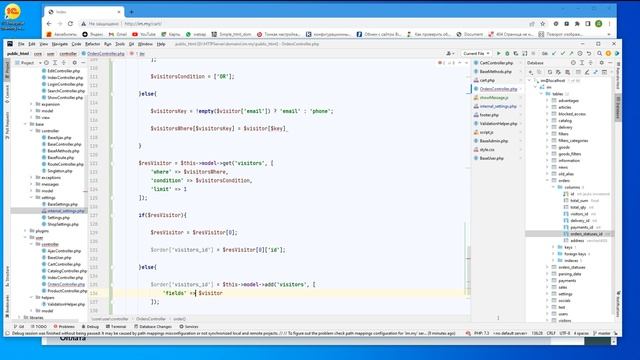The height and width of the screenshot is (360, 640).
Task: Open the Debug tool window
Action: (x=90, y=327)
